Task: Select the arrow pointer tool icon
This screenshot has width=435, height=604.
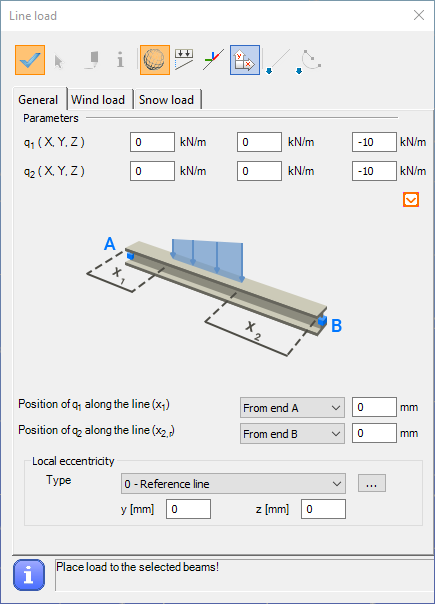Action: [59, 61]
